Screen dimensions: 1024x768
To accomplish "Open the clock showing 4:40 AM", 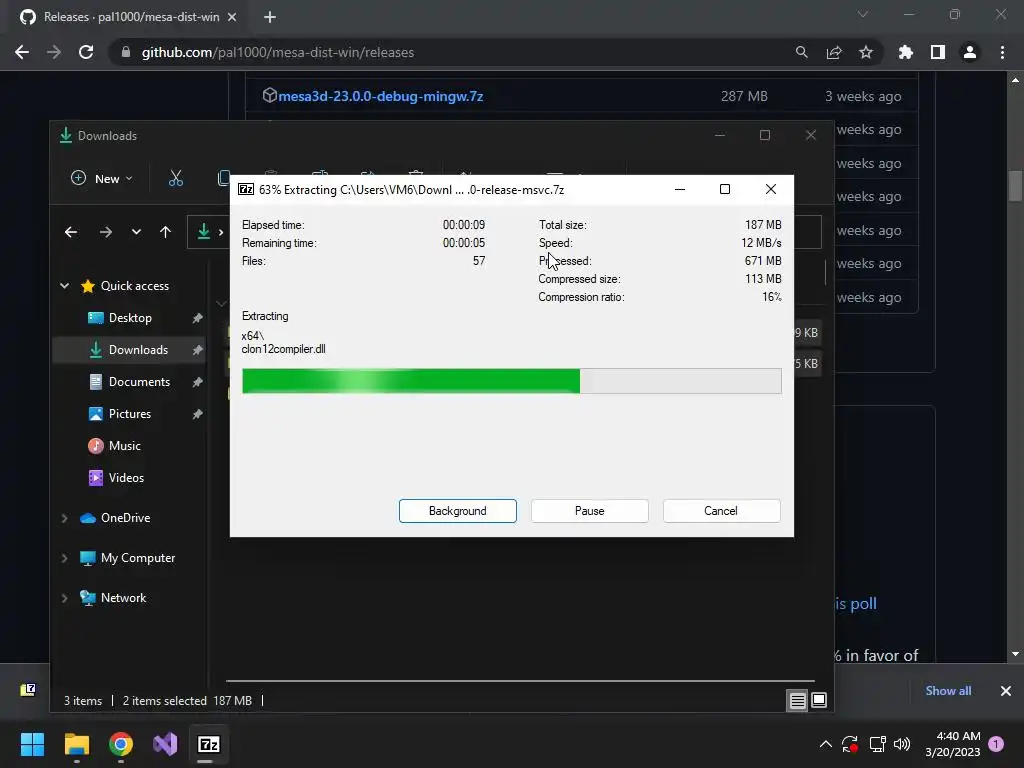I will pos(953,744).
